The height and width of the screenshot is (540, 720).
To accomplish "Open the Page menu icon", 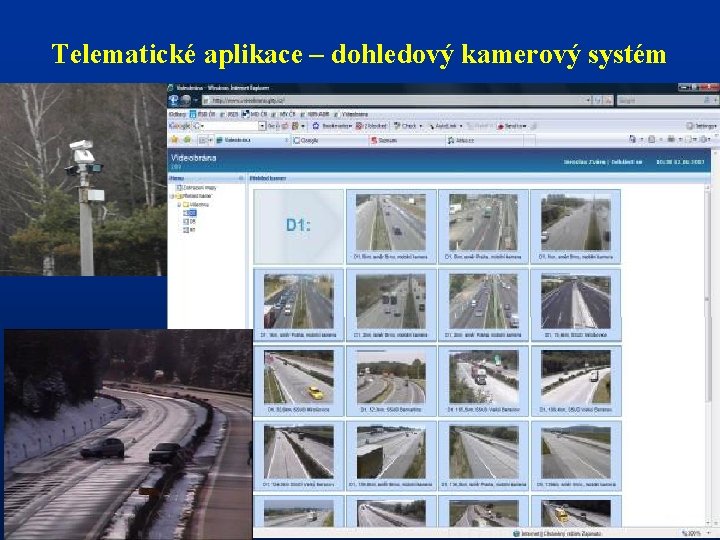I will (x=688, y=139).
